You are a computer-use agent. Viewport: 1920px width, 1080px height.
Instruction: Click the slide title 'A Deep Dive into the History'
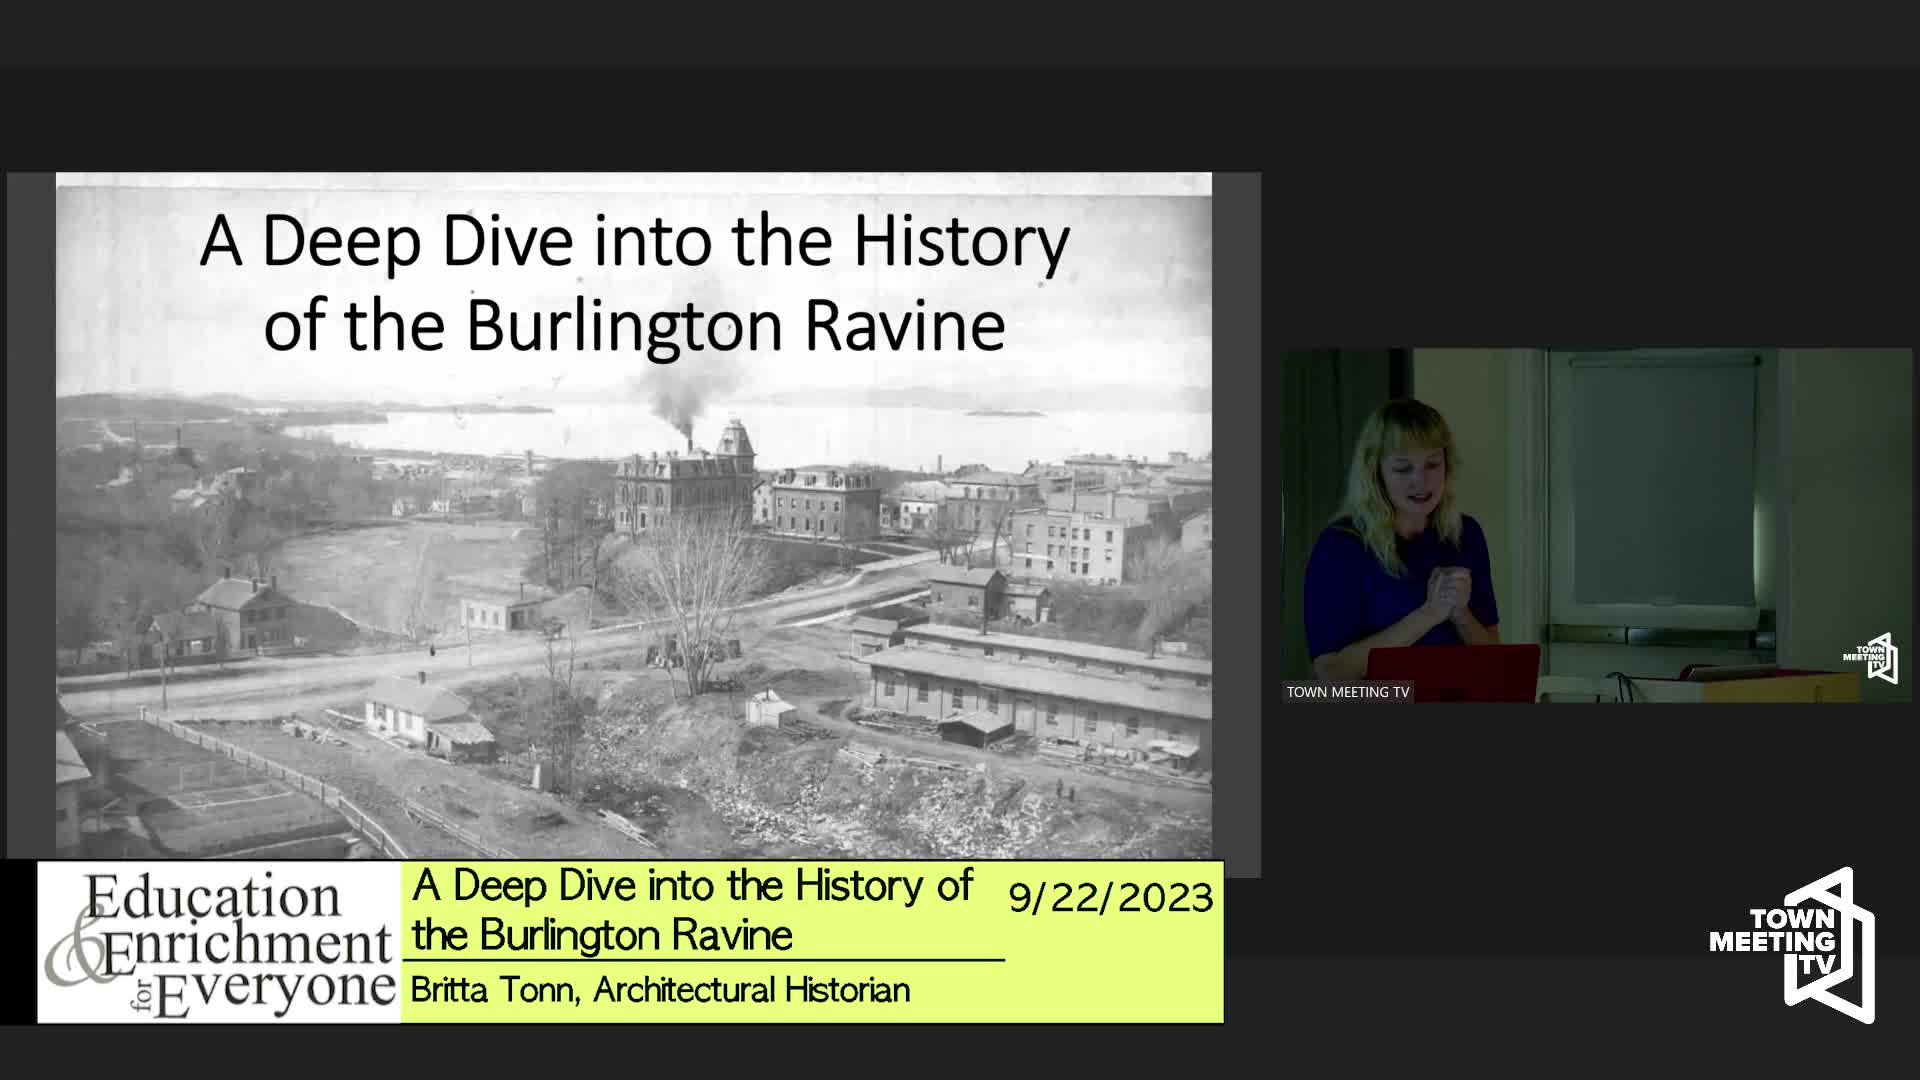pos(635,241)
